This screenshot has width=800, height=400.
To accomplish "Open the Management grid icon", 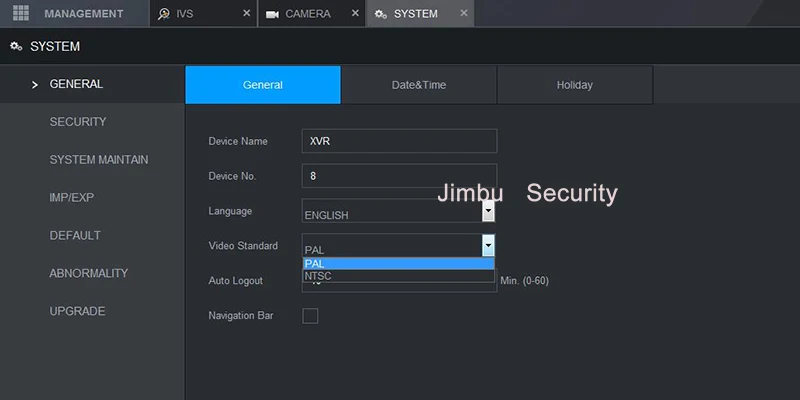I will (x=21, y=13).
